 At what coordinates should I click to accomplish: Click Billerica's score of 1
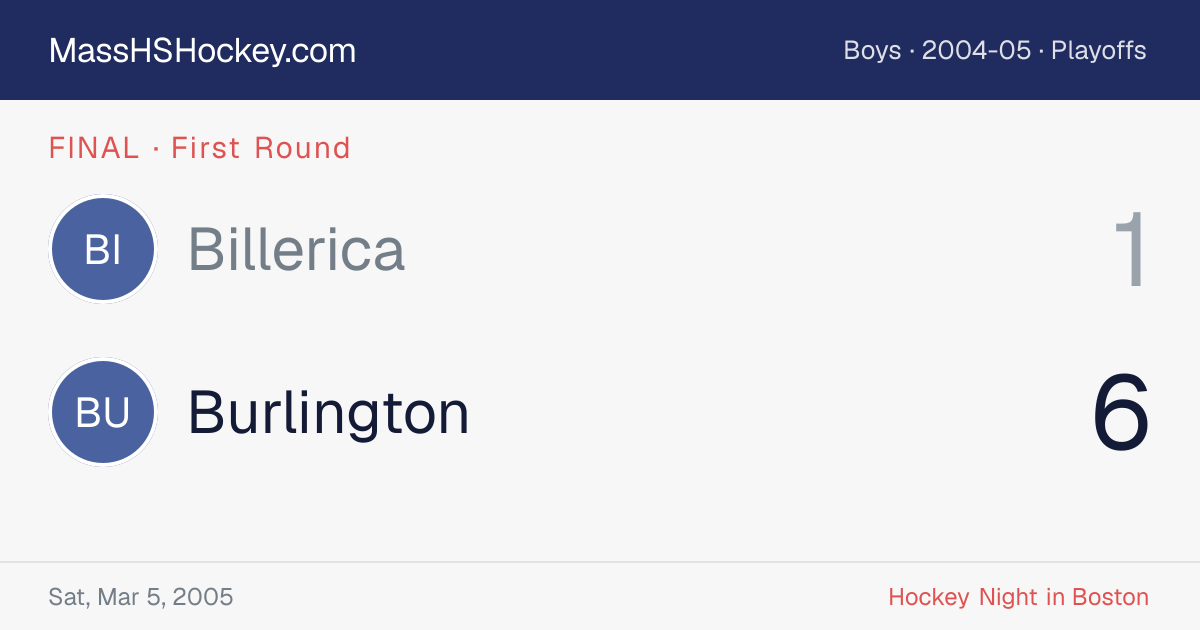click(x=1133, y=249)
